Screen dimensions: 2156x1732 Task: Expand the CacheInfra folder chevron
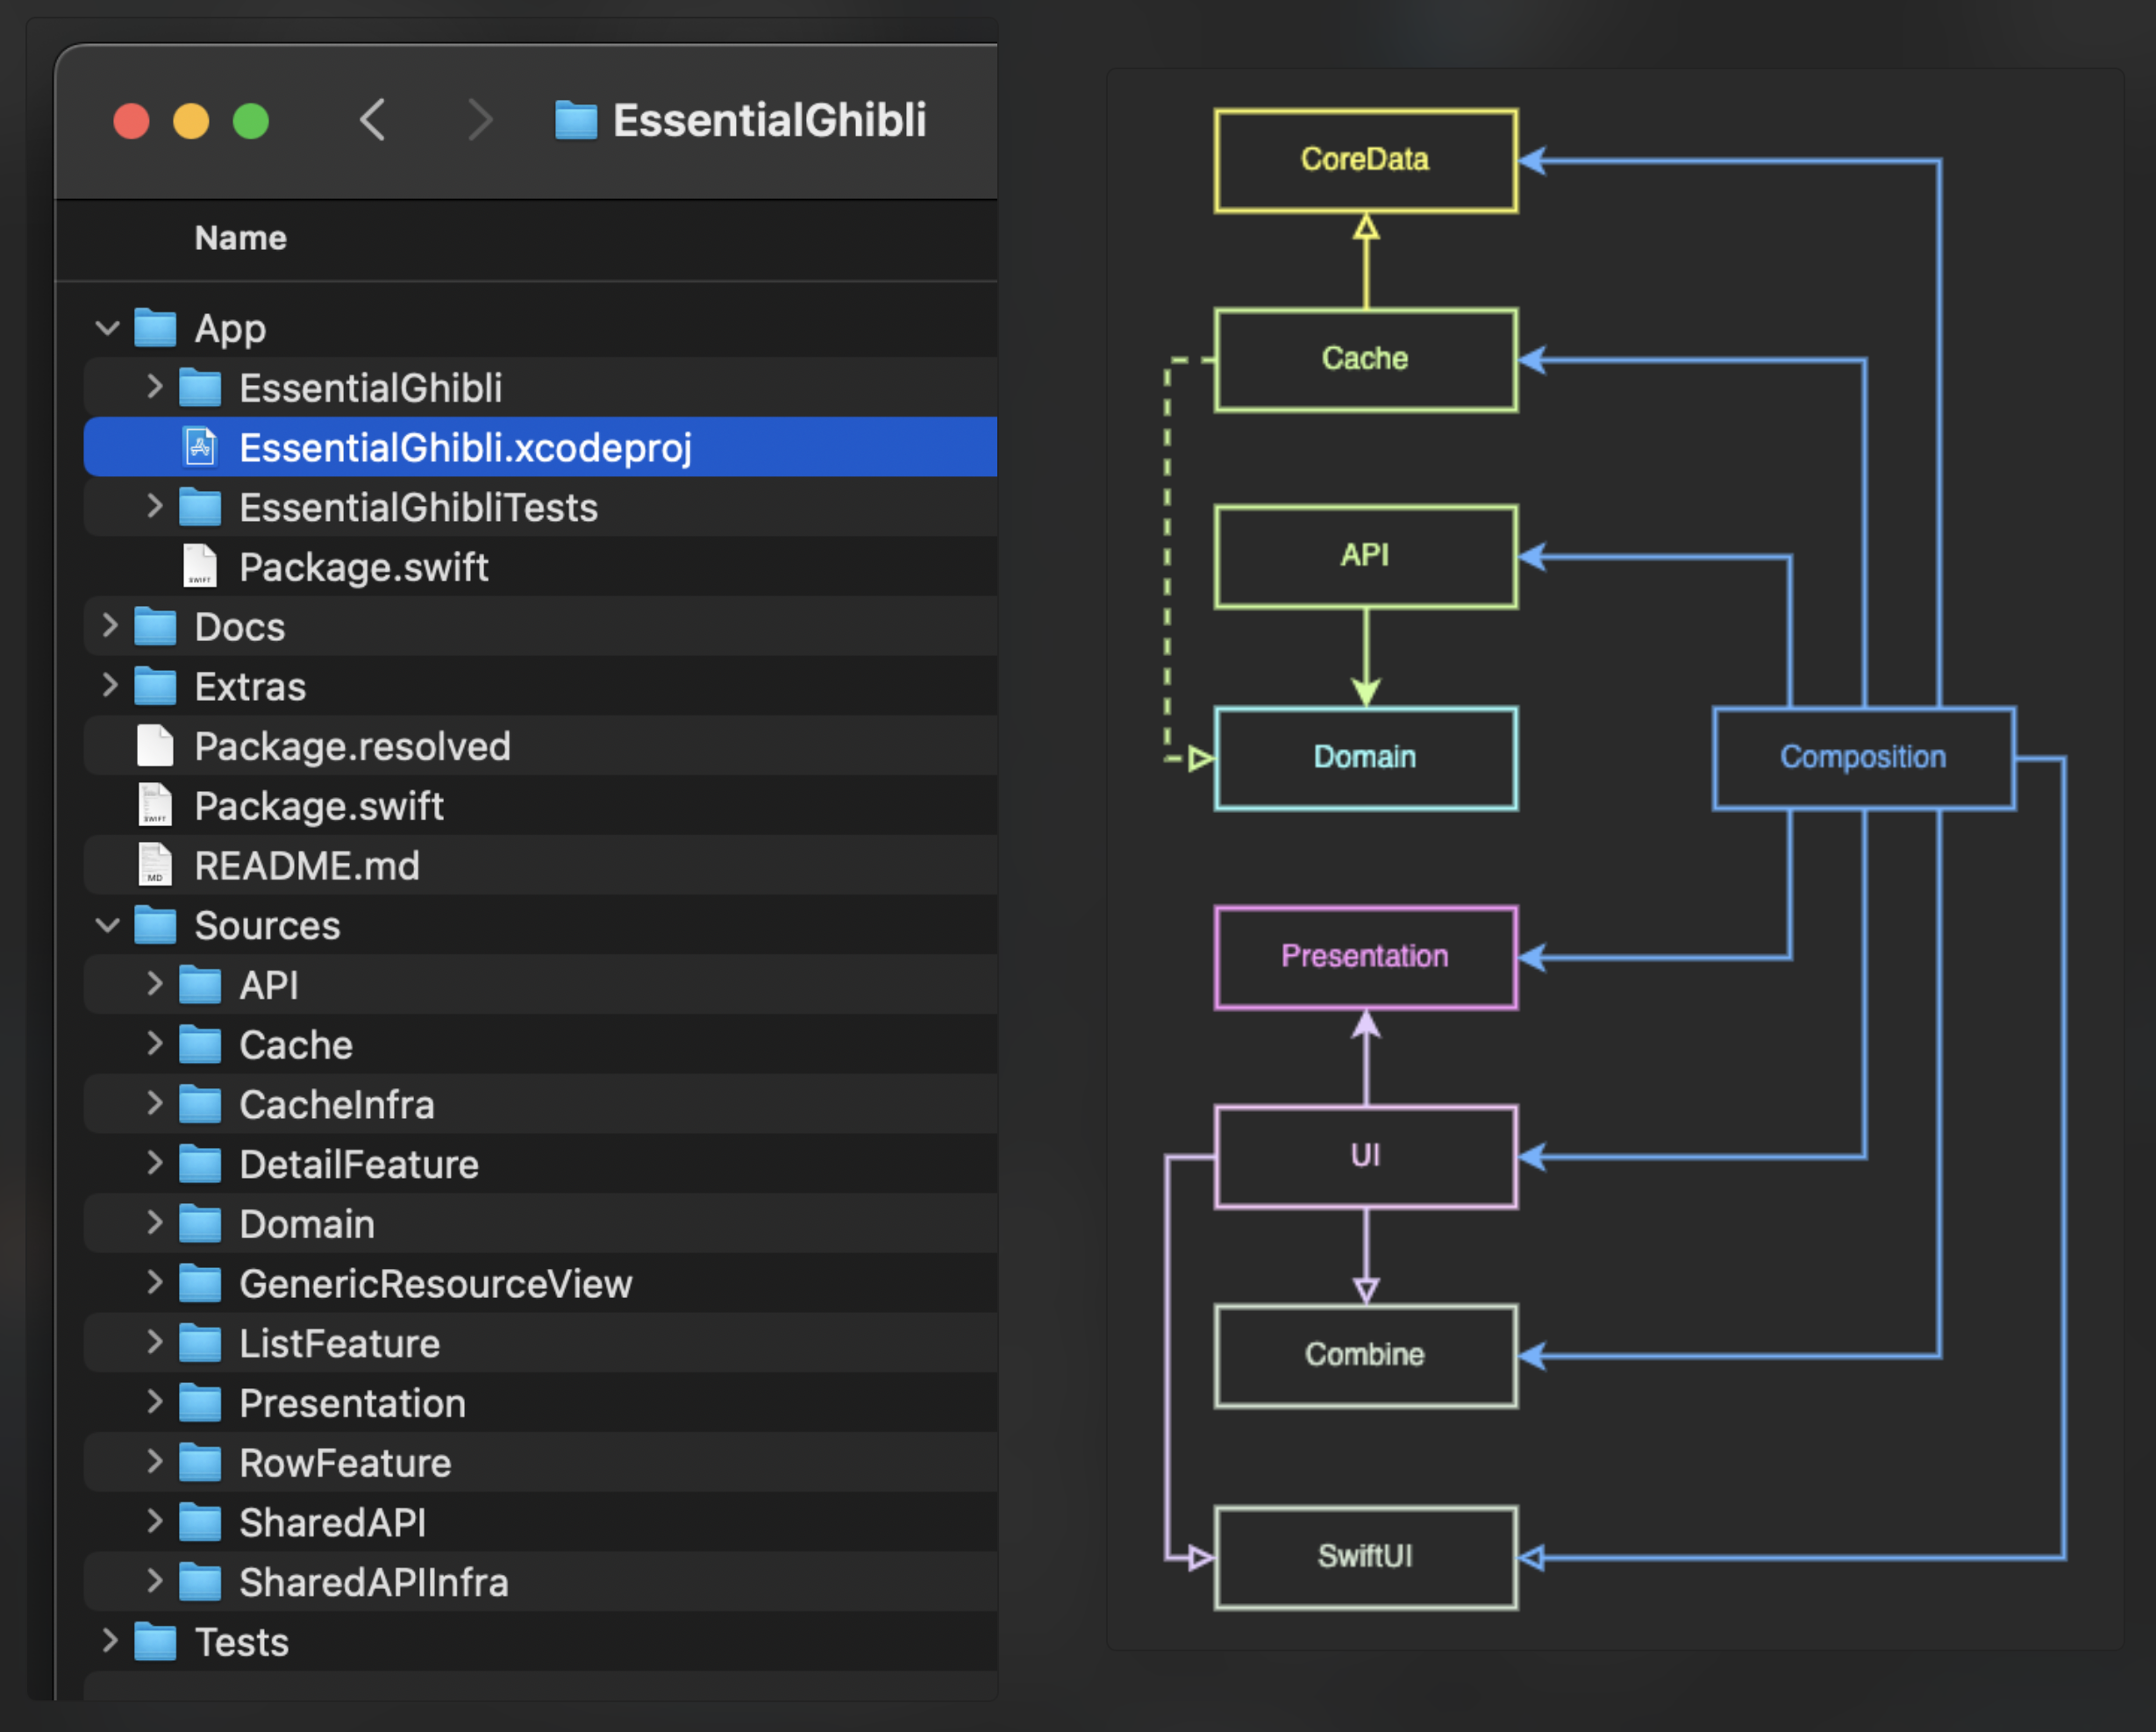[x=154, y=1104]
